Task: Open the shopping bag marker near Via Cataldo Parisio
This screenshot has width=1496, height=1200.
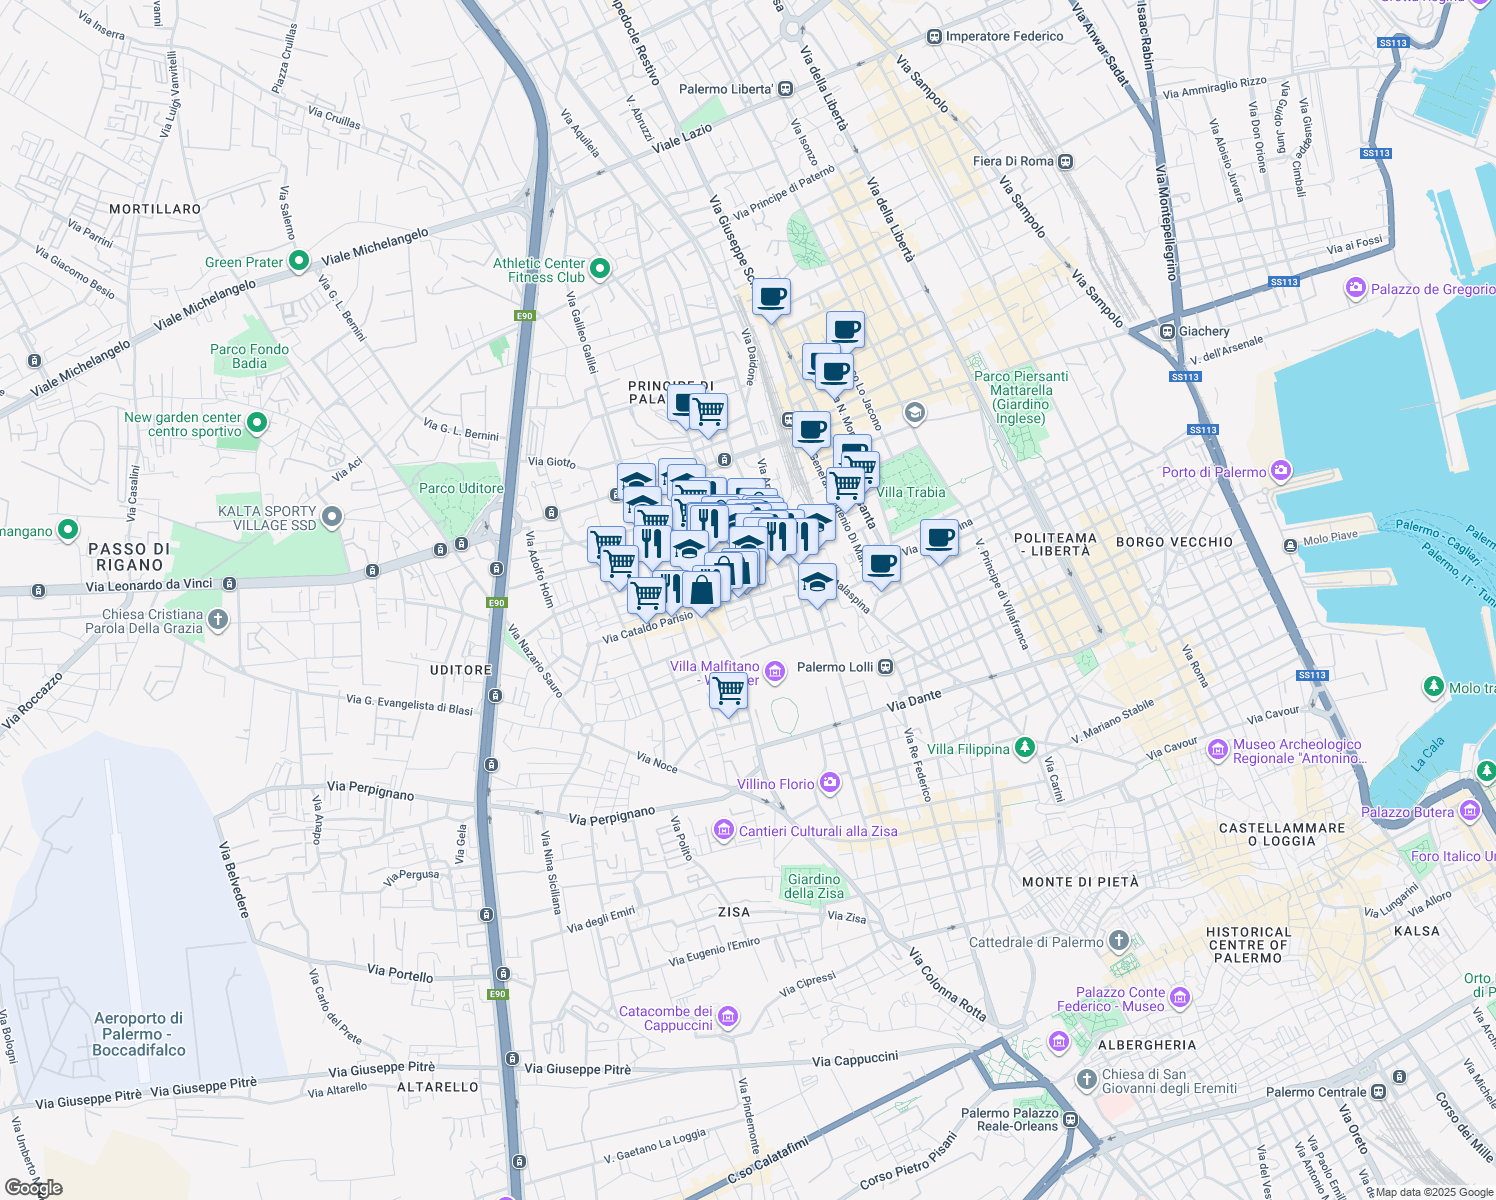Action: click(702, 588)
